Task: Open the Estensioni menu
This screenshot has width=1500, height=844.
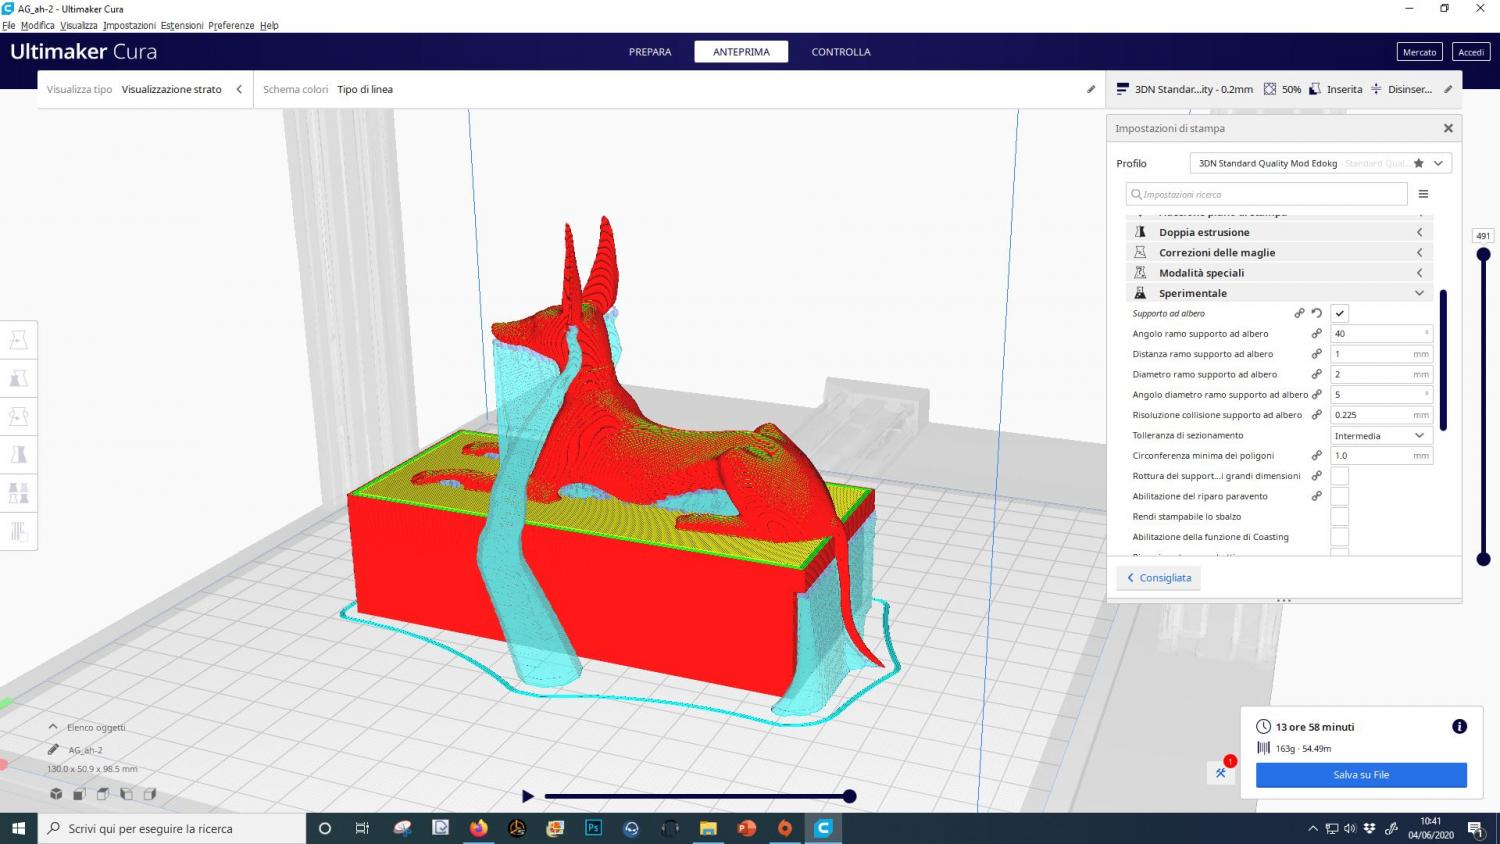Action: (182, 25)
